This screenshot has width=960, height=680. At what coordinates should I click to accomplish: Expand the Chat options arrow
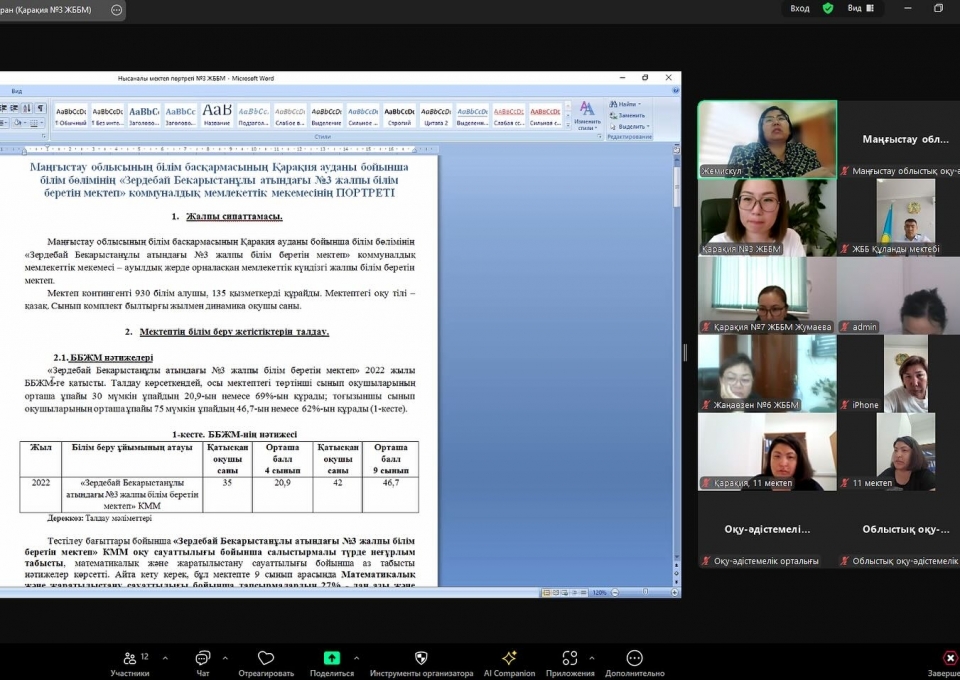tap(225, 658)
